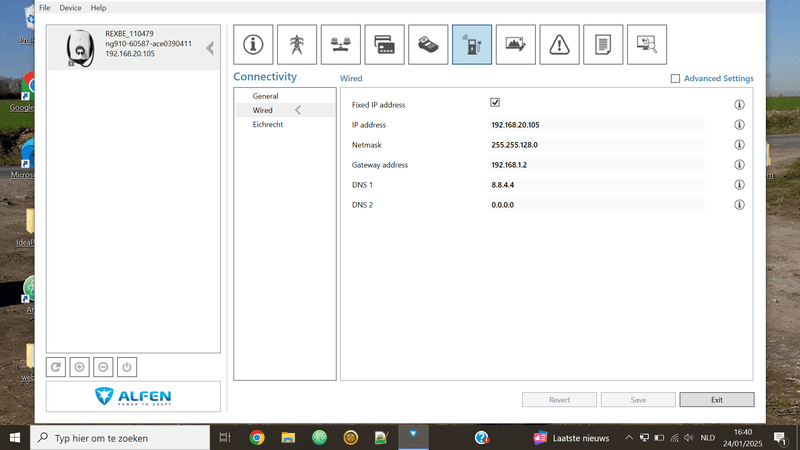Show hidden system tray icons
The height and width of the screenshot is (450, 800).
[x=629, y=438]
